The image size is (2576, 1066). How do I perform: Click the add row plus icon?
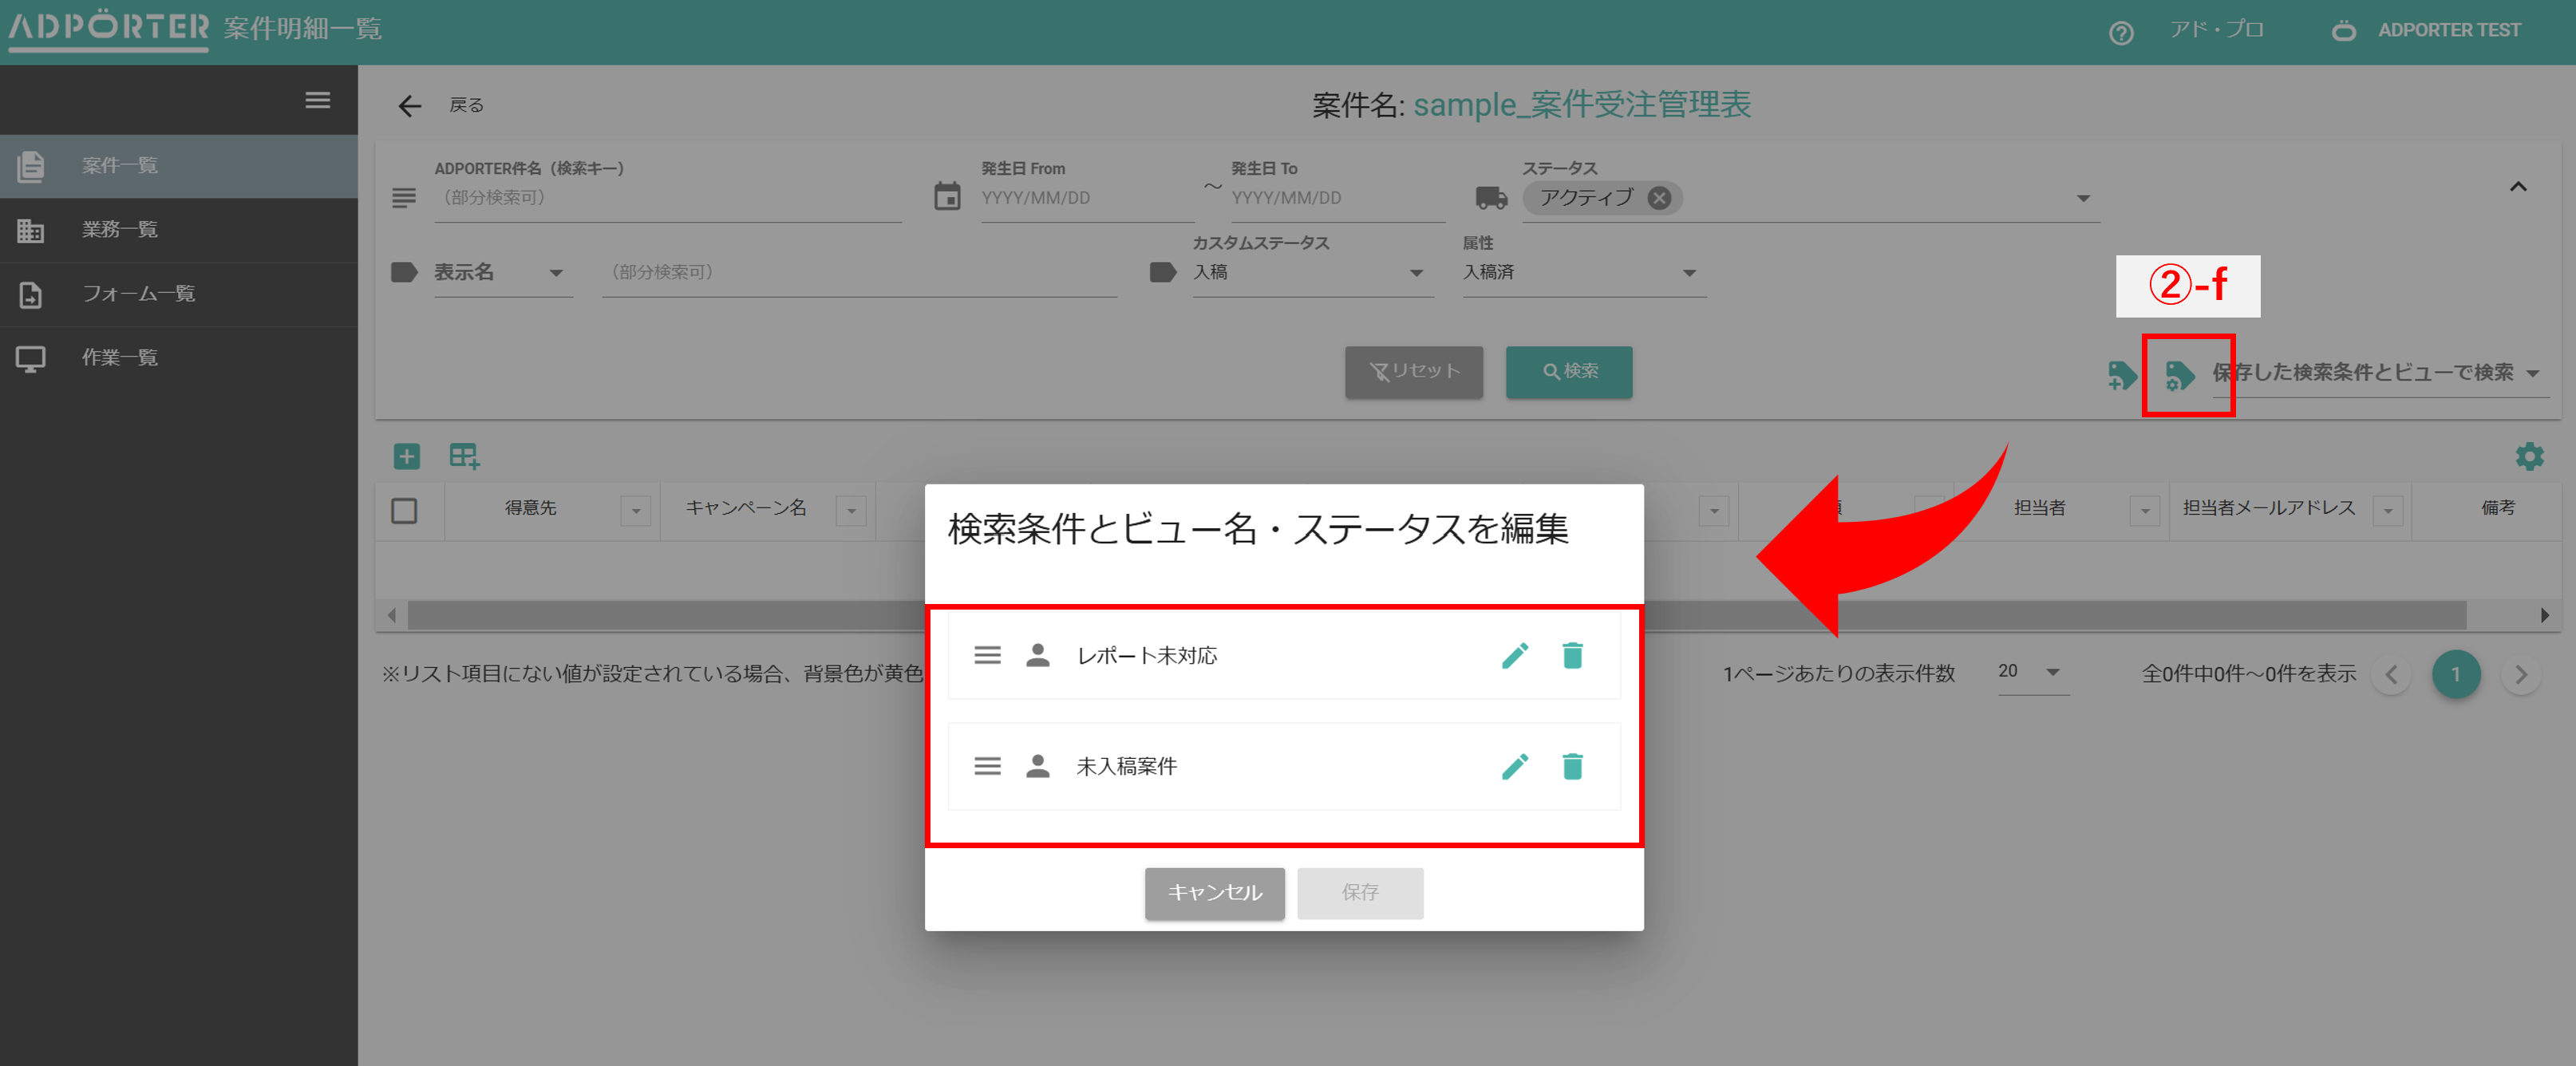tap(406, 457)
